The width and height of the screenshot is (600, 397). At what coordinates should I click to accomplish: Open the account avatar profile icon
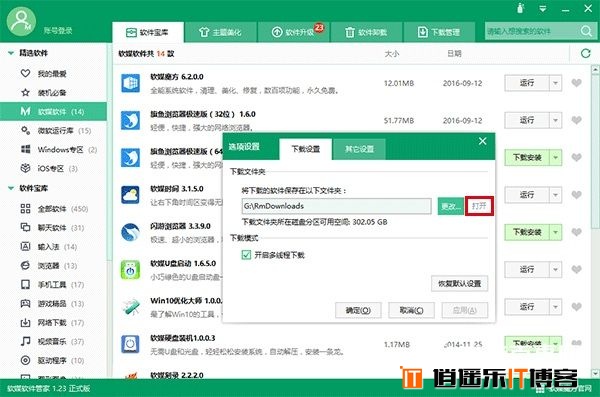tap(21, 21)
